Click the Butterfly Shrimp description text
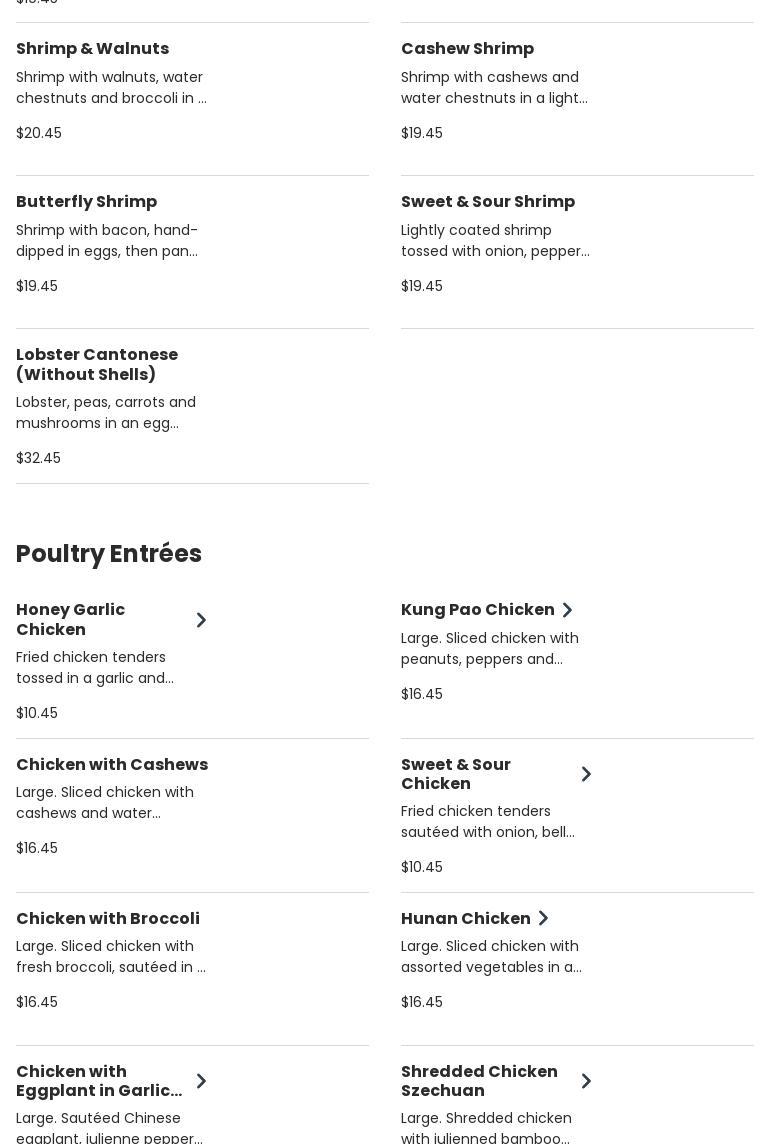Viewport: 770px width, 1144px height. tap(107, 241)
